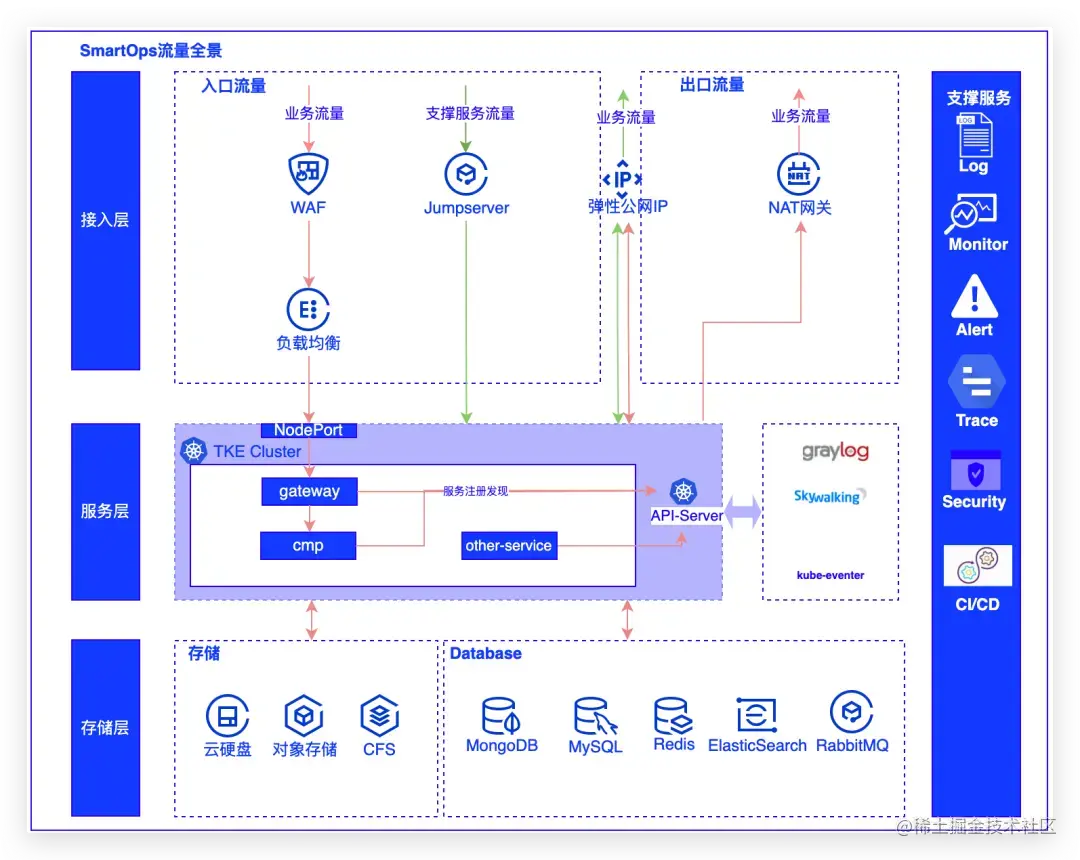
Task: Open the ElasticSearch icon
Action: [x=757, y=713]
